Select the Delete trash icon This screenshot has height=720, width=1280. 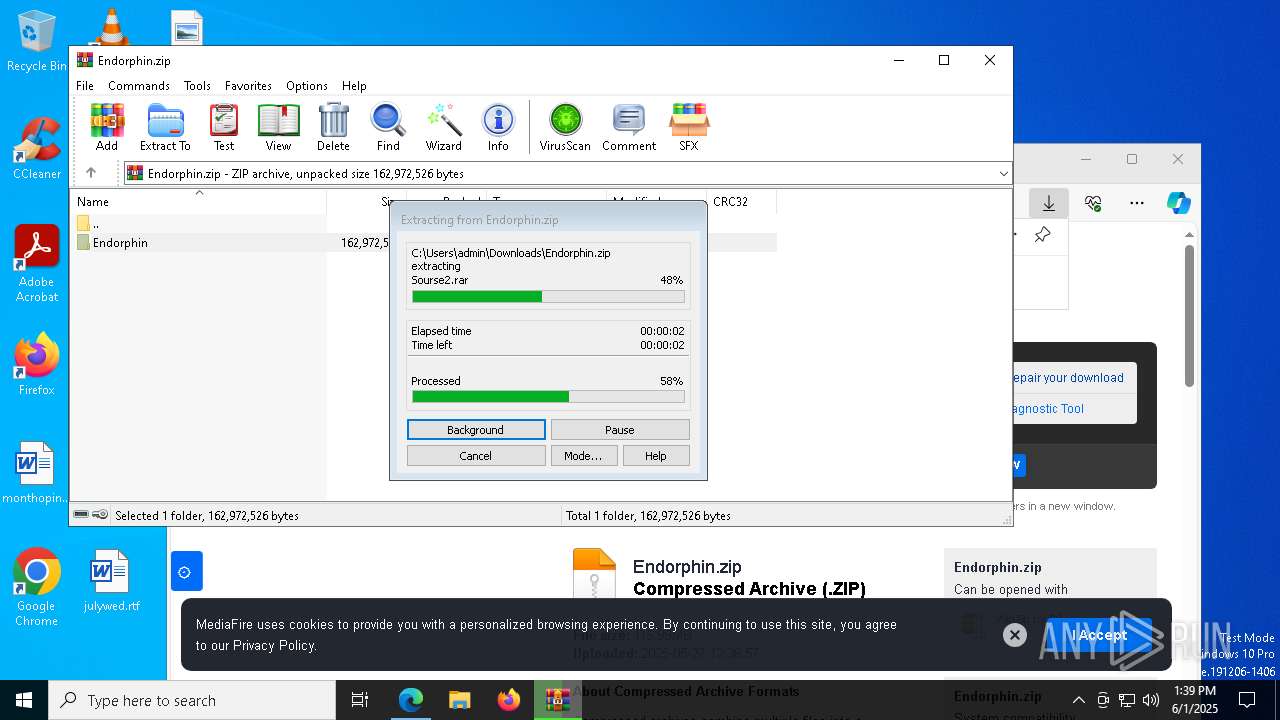tap(333, 127)
